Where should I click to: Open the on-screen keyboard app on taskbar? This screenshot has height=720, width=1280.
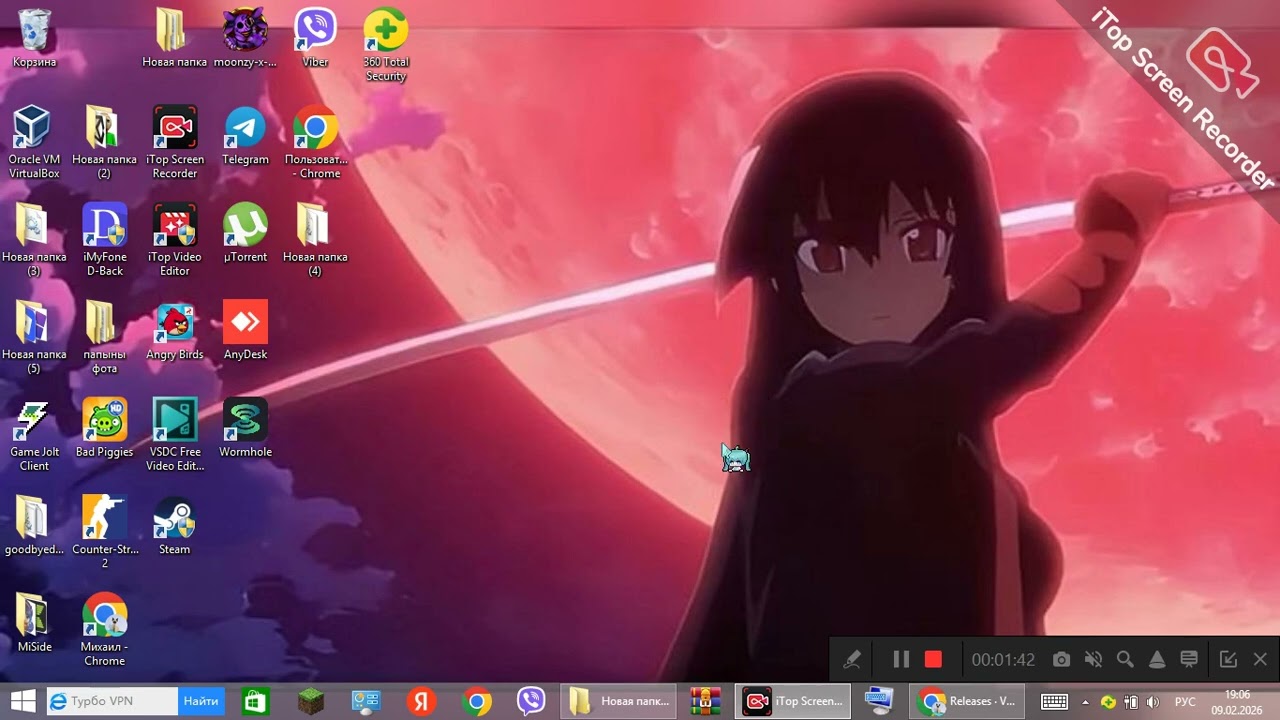pos(879,701)
